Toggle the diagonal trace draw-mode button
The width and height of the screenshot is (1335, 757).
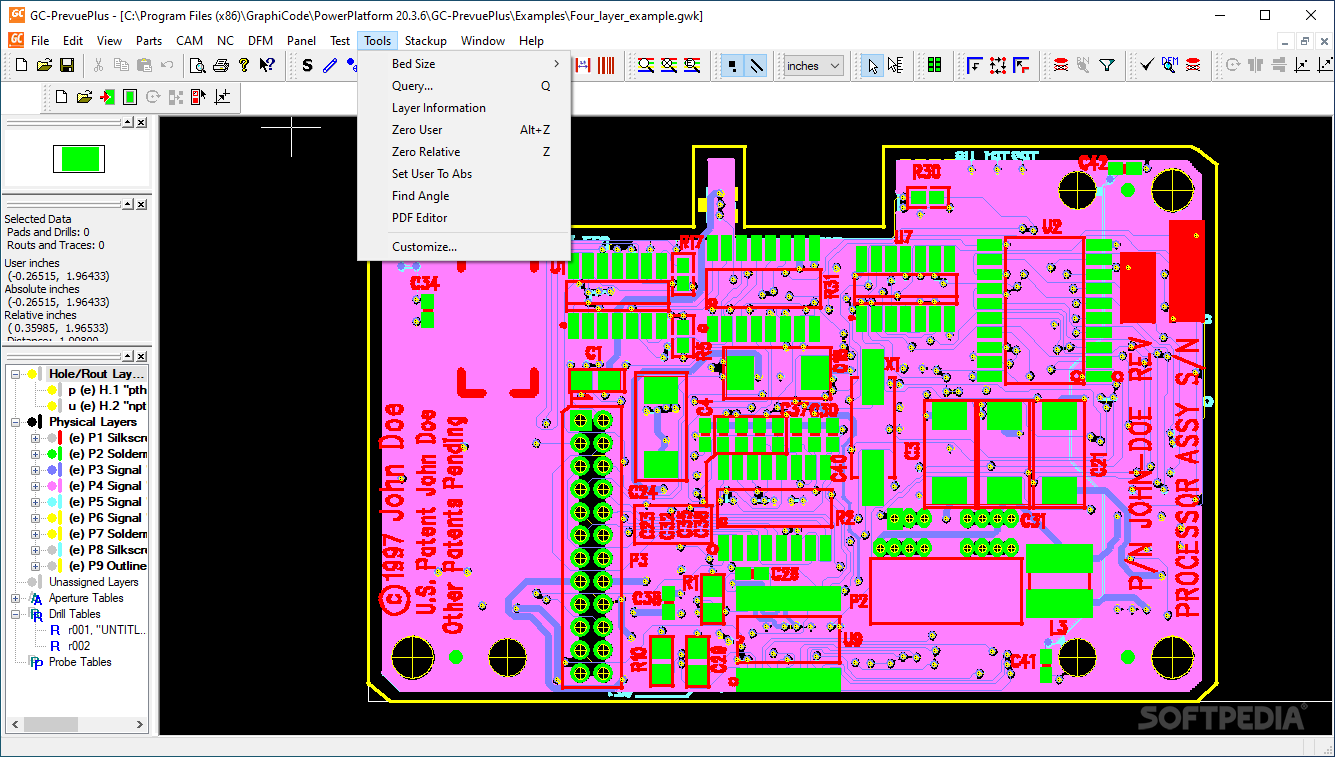point(757,65)
